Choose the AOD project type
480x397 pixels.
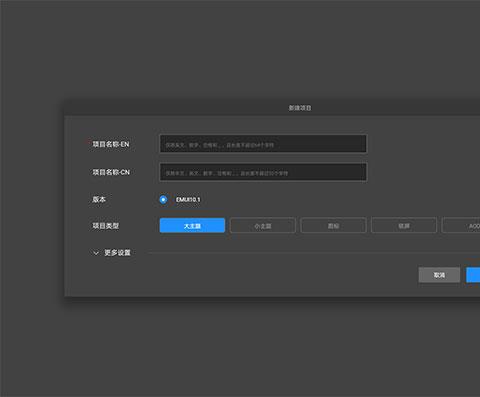coord(461,226)
